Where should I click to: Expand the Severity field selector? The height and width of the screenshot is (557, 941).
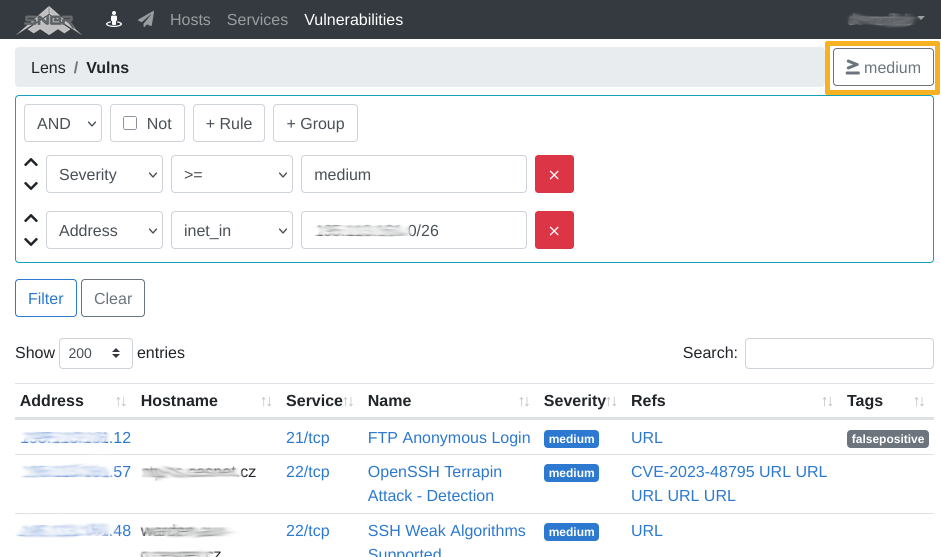click(104, 174)
